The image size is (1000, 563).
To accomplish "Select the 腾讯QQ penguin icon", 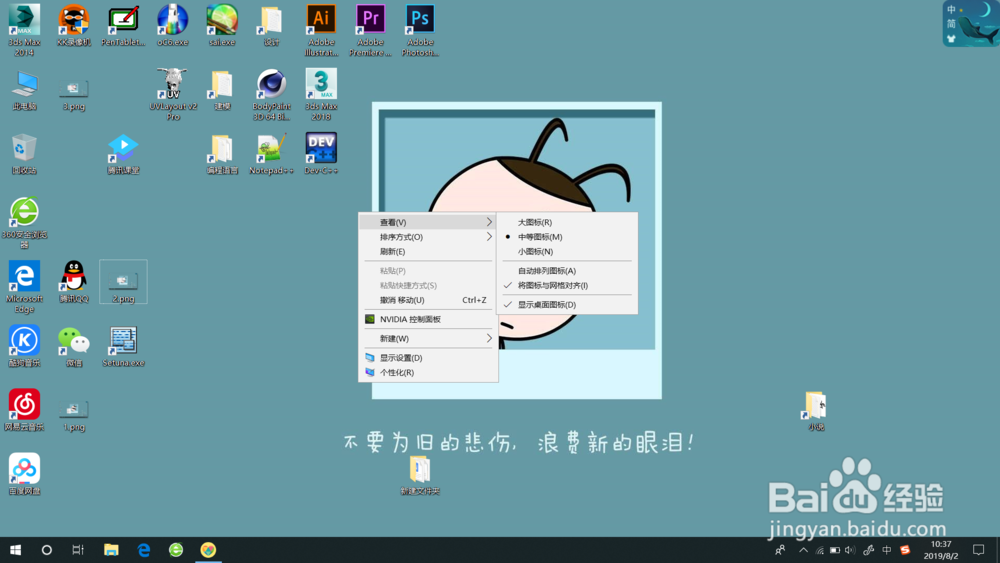I will coord(73,281).
